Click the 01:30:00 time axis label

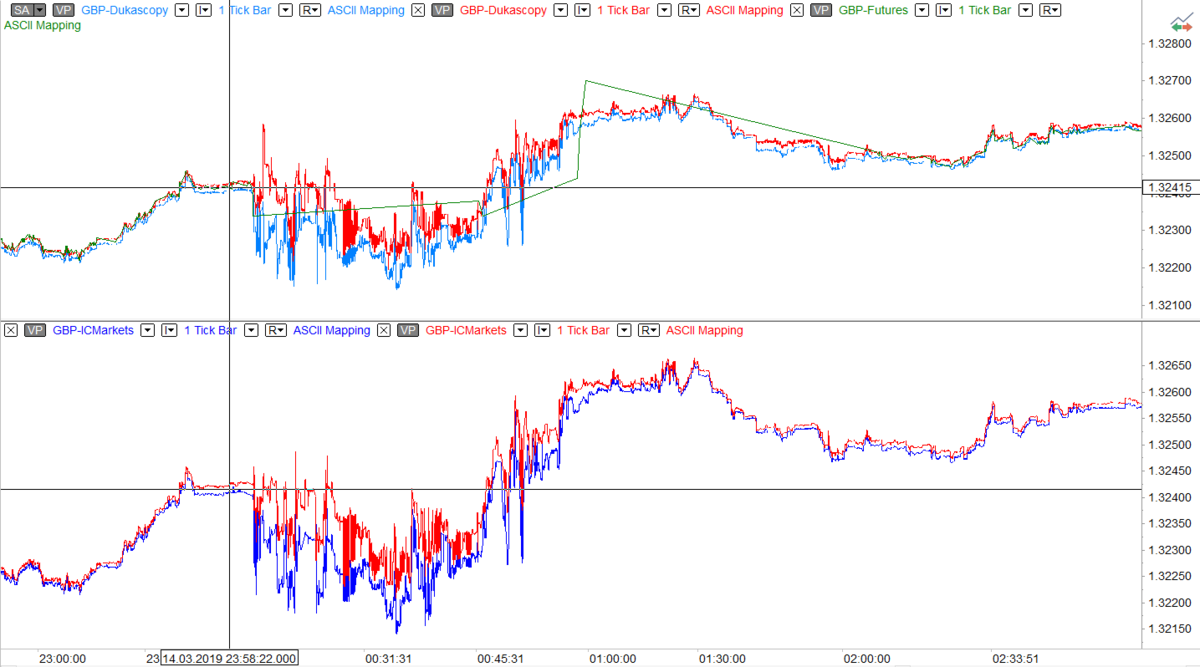(x=723, y=659)
